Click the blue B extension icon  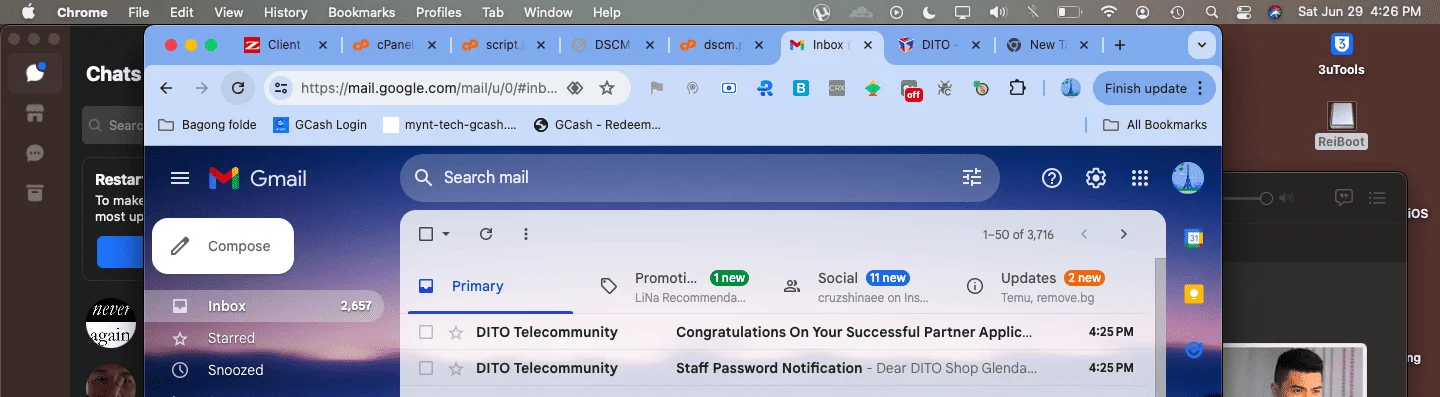[801, 88]
